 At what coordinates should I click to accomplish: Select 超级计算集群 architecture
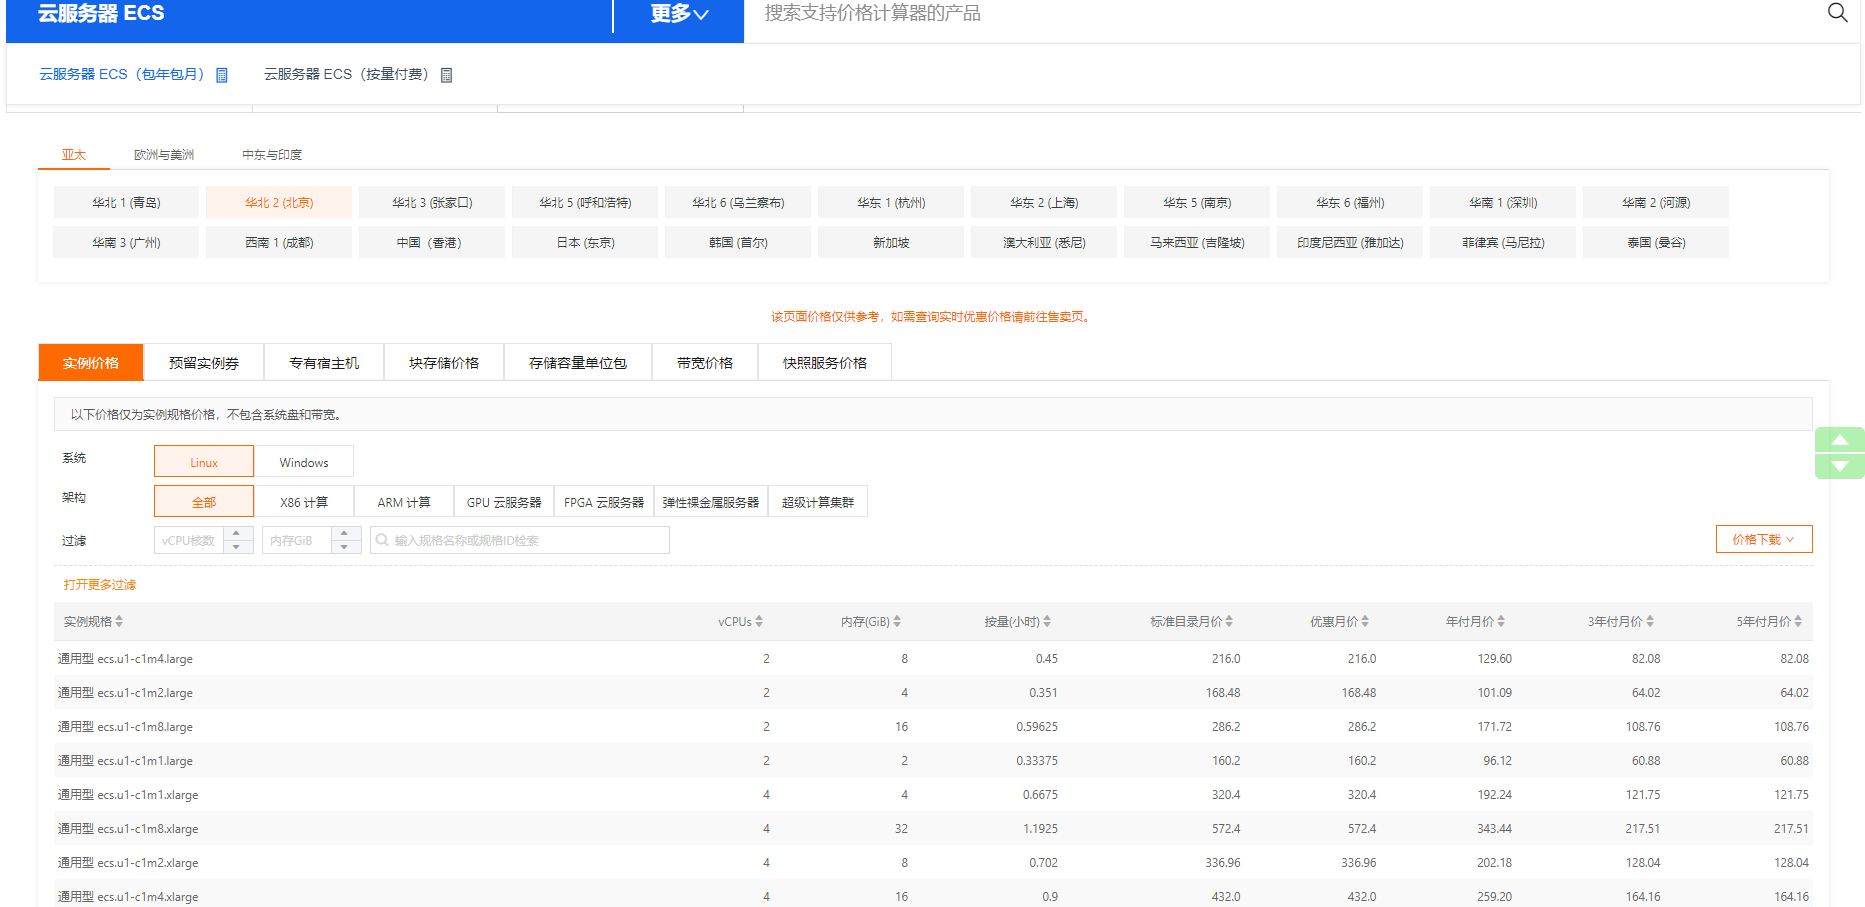(818, 502)
